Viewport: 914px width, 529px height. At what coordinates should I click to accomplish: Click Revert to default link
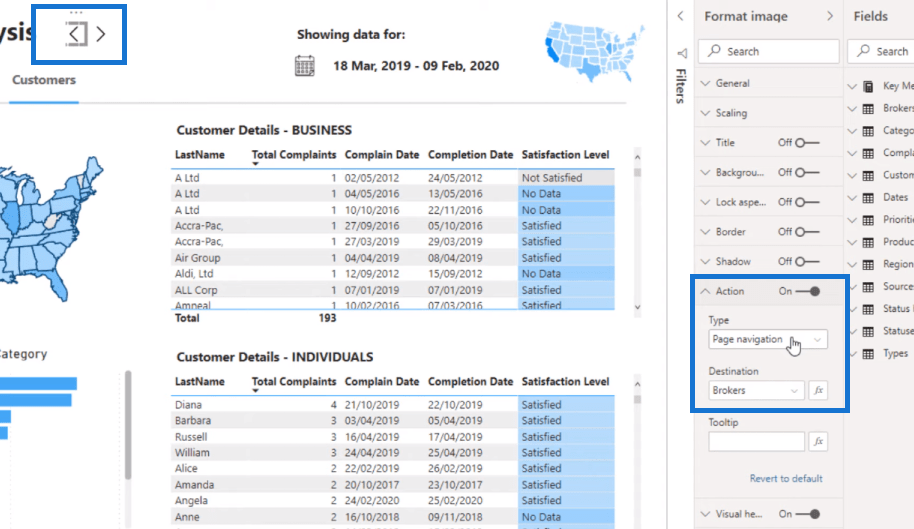coord(786,478)
